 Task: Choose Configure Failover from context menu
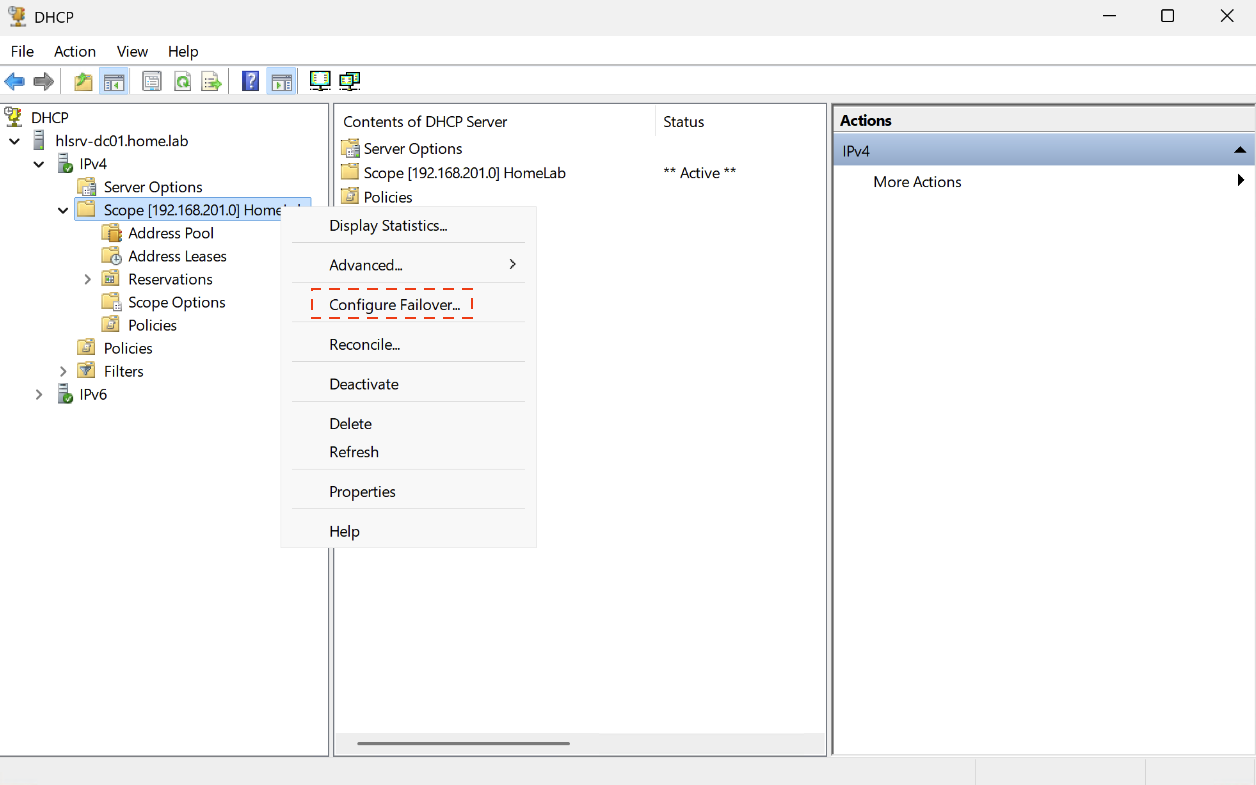(x=394, y=305)
